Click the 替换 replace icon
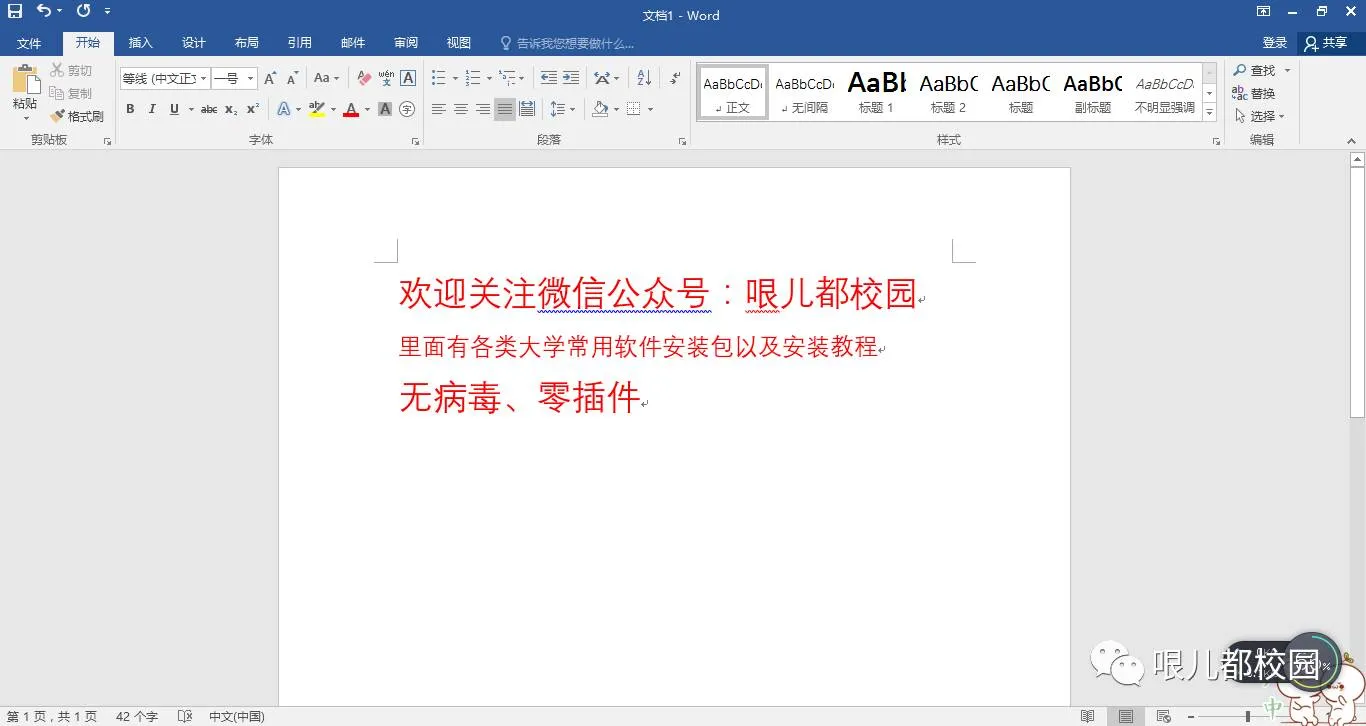1366x726 pixels. [1254, 93]
